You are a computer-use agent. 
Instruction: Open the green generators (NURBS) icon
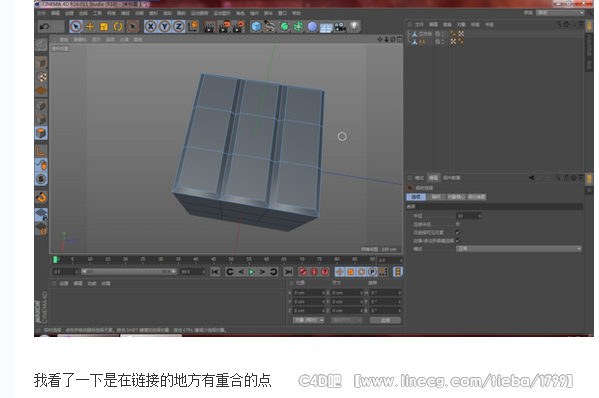284,26
